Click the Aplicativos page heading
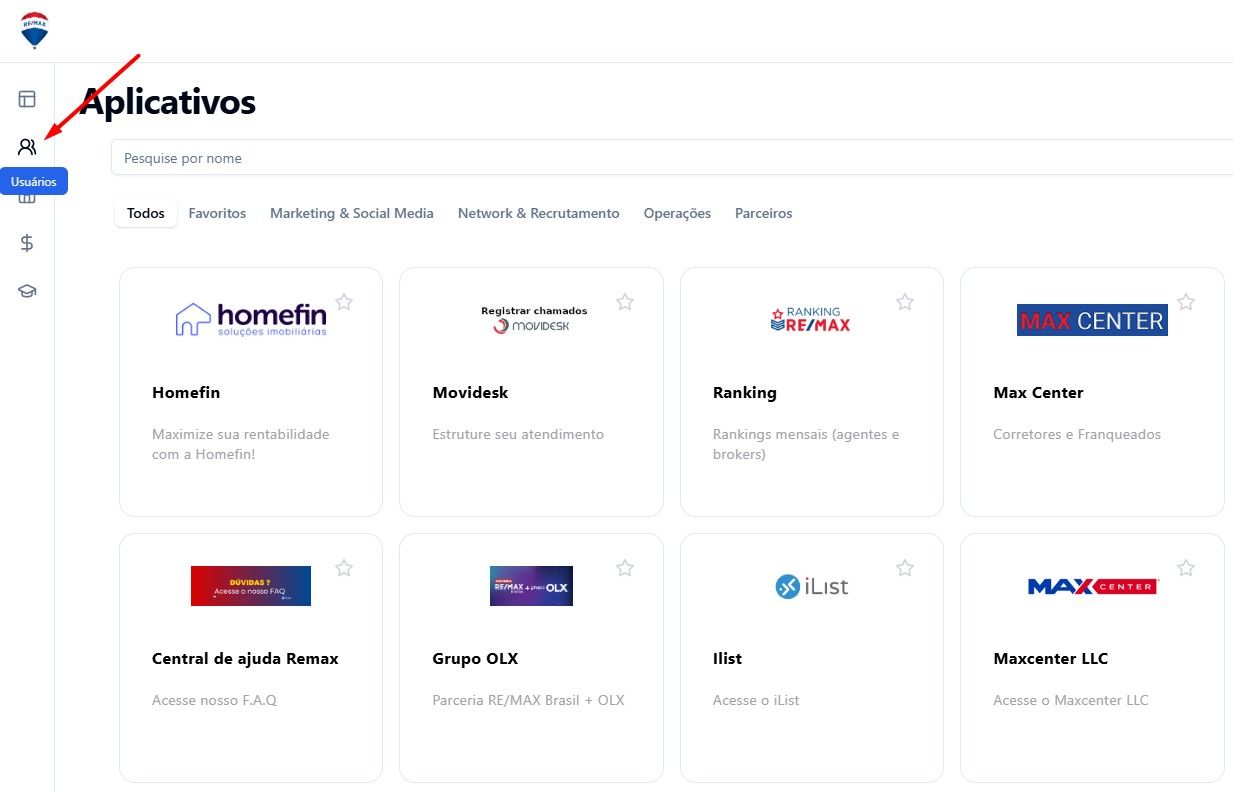The image size is (1233, 792). tap(168, 101)
